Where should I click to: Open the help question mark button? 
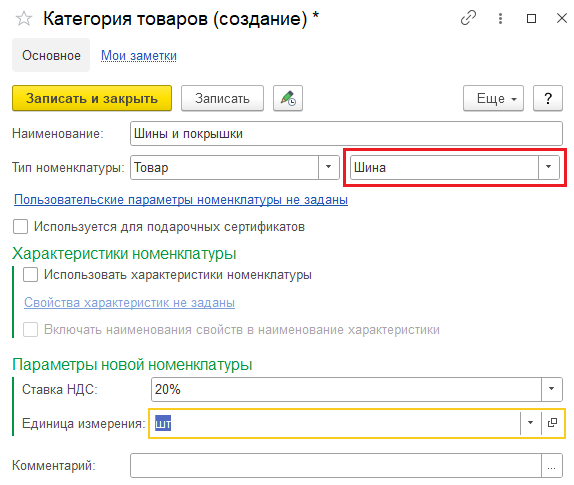548,98
